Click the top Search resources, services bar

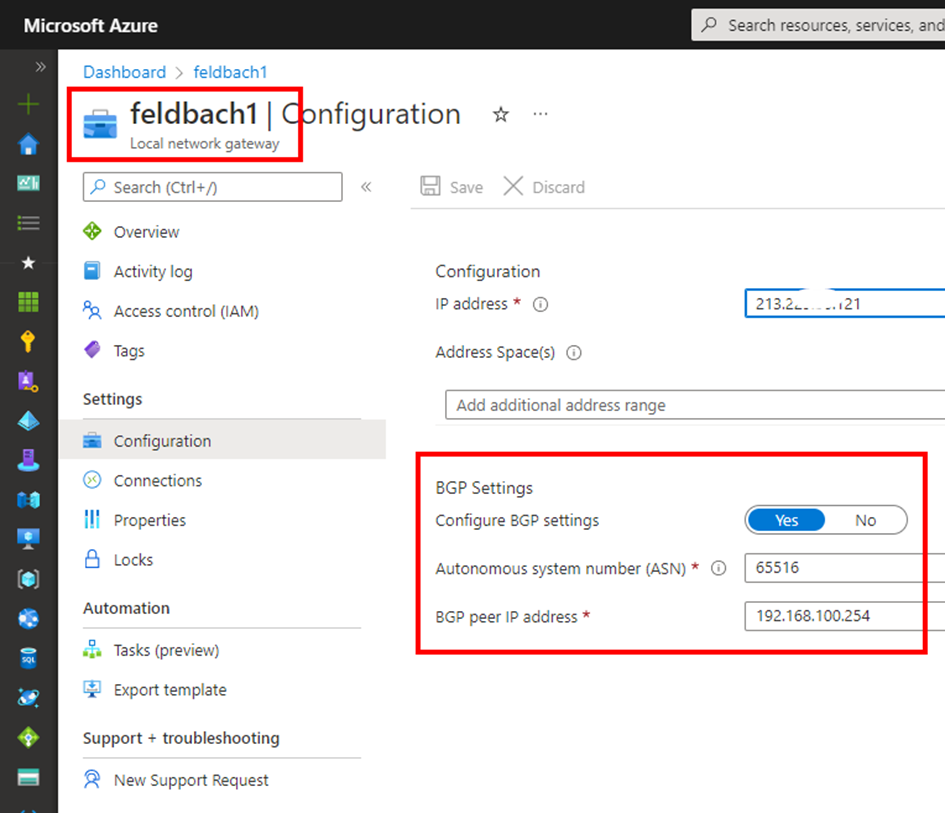(x=818, y=25)
